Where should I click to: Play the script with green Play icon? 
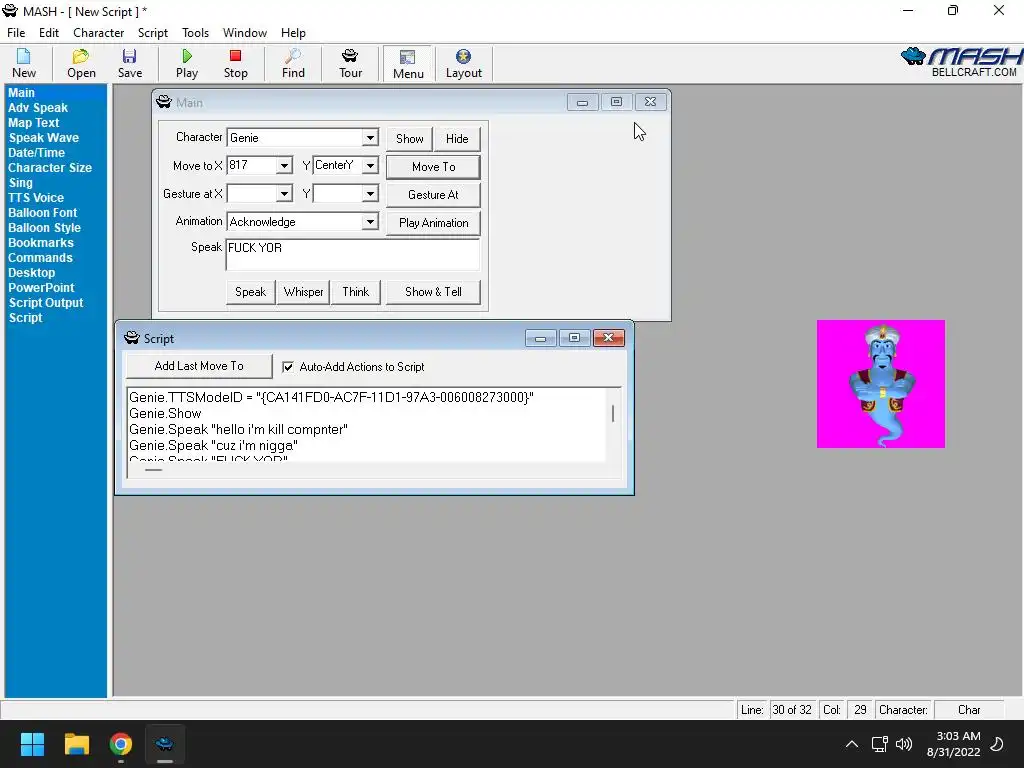click(187, 63)
